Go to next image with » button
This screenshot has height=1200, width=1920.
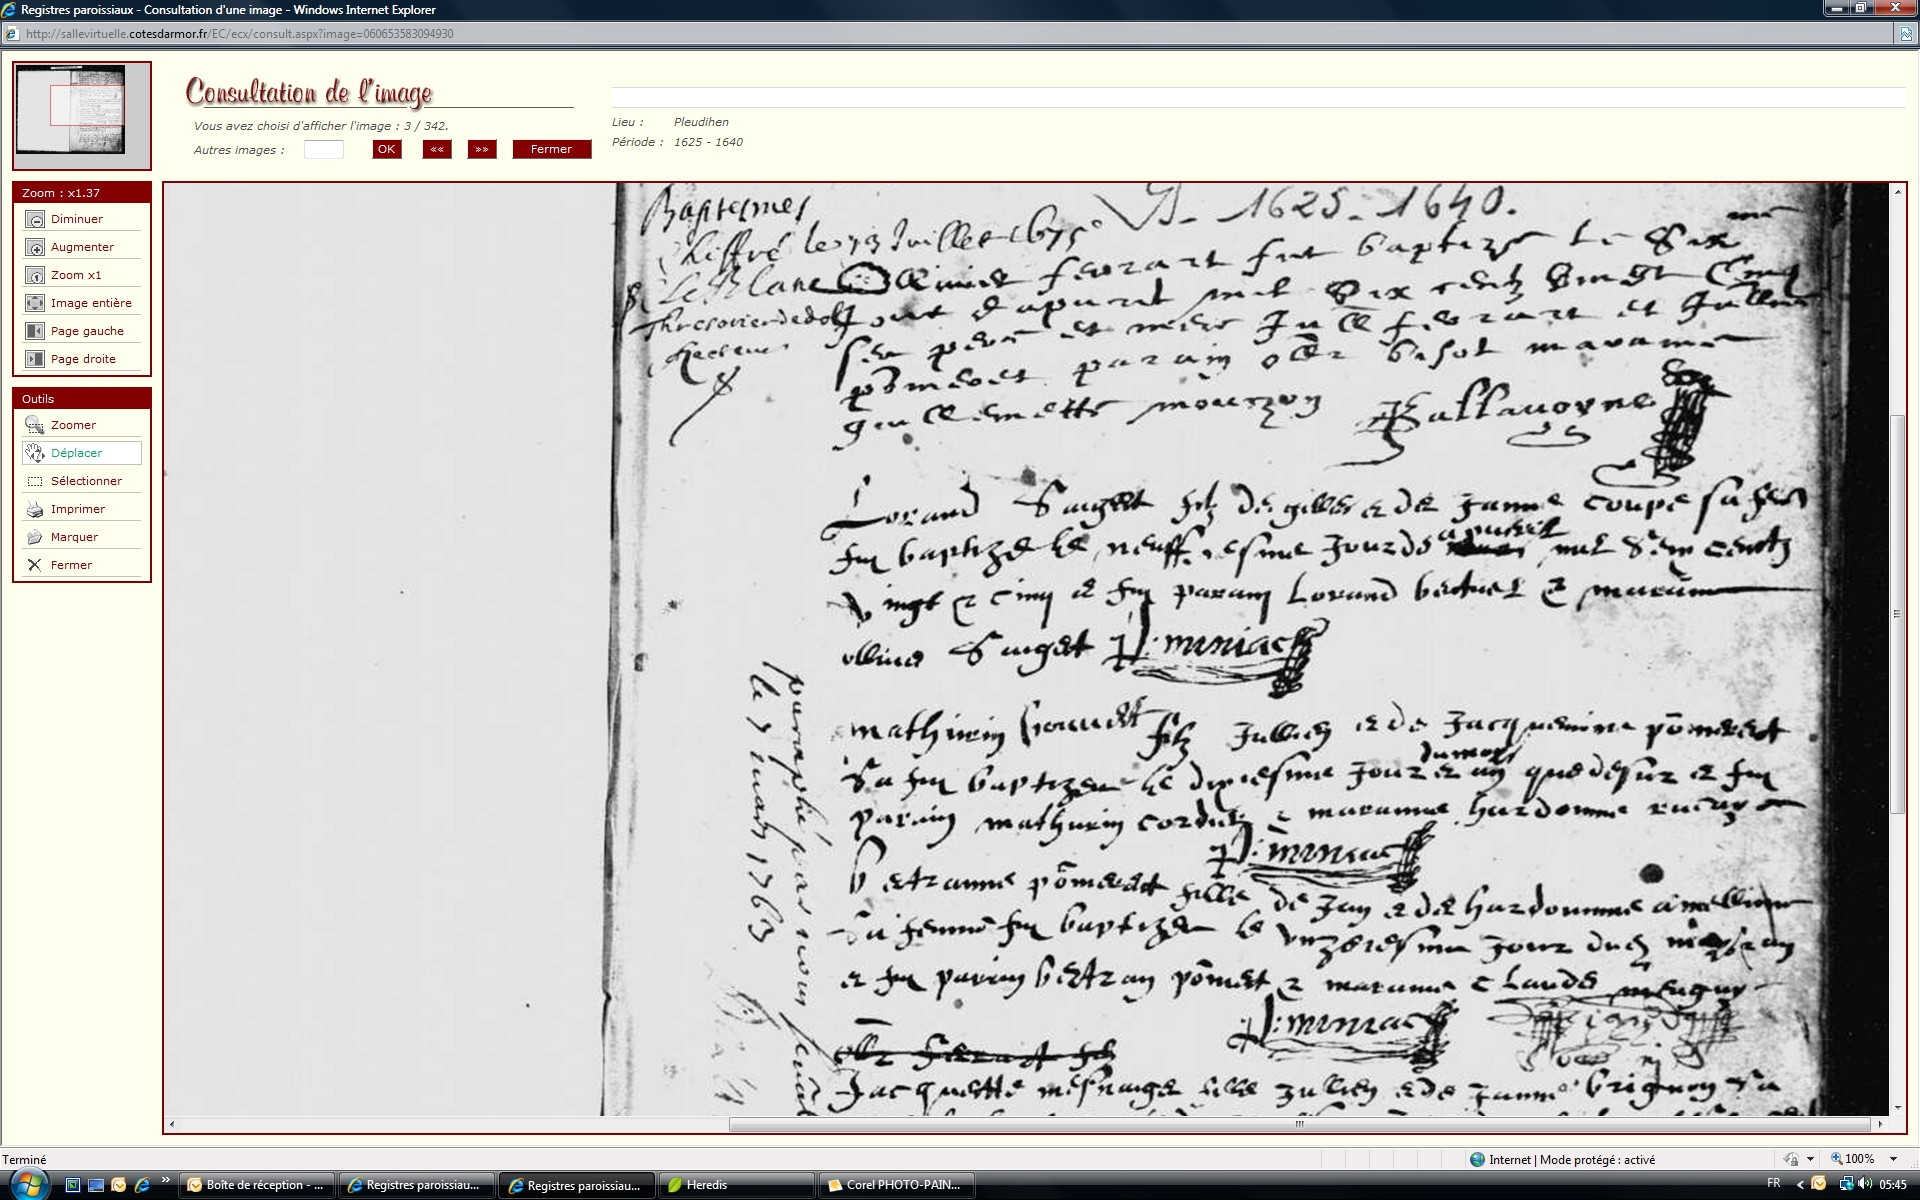(x=482, y=149)
